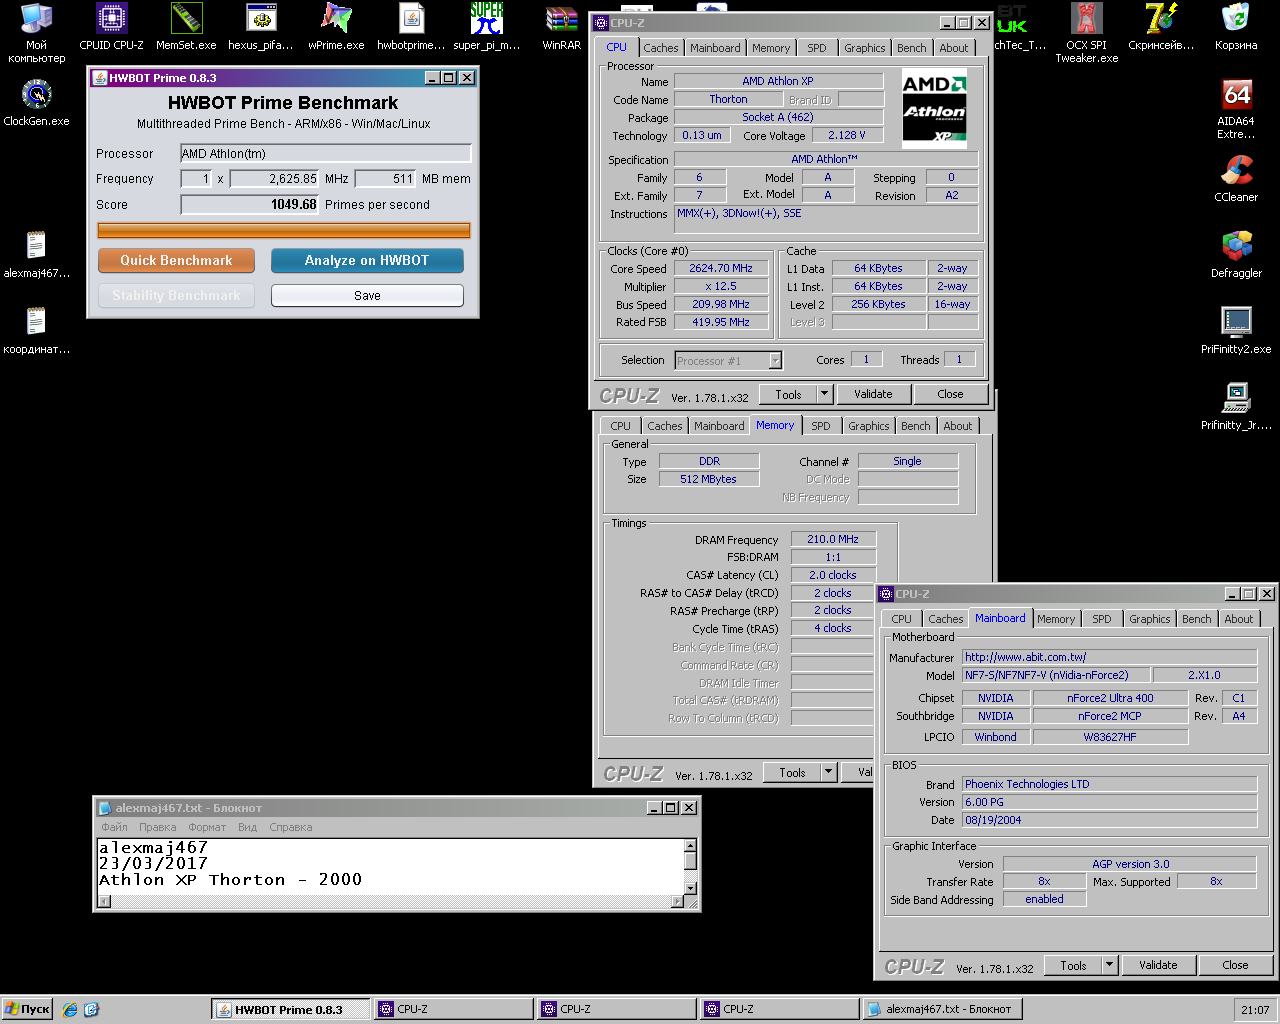
Task: Expand Tools arrow in mainboard CPU-Z window
Action: coord(1110,965)
